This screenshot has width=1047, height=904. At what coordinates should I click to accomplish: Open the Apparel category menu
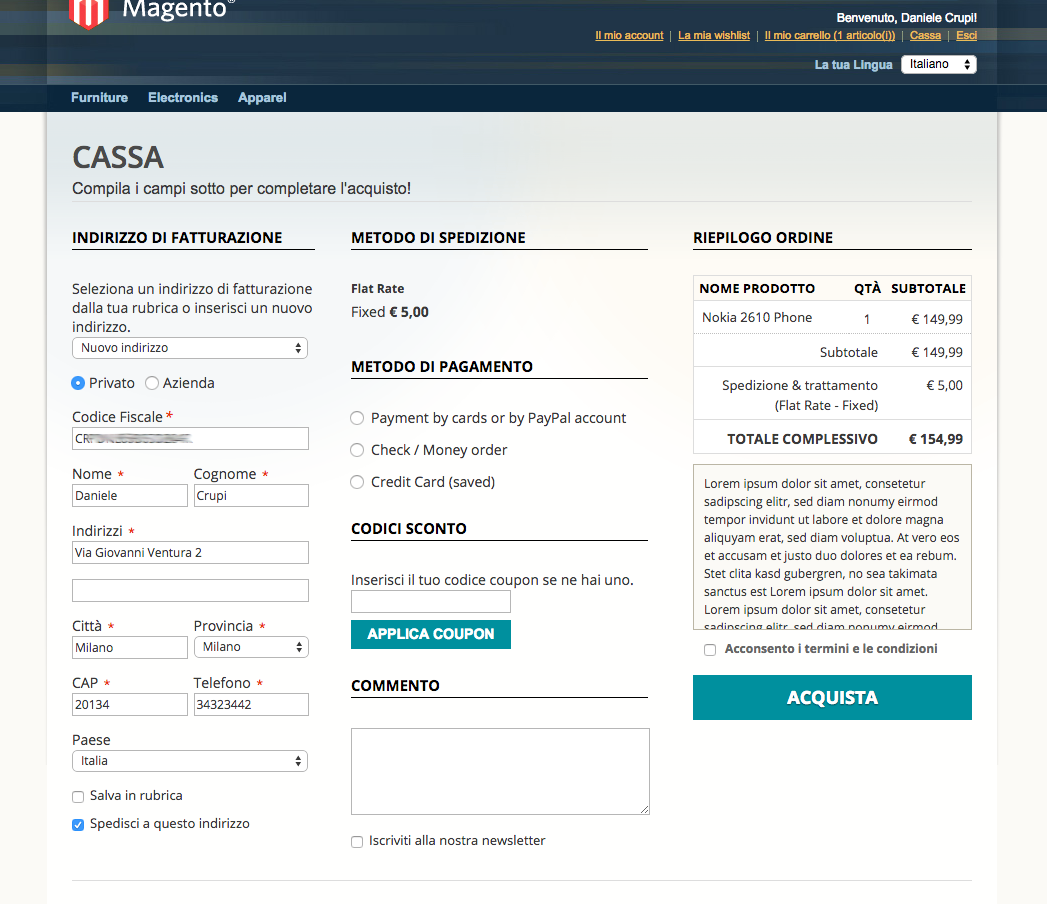click(262, 97)
